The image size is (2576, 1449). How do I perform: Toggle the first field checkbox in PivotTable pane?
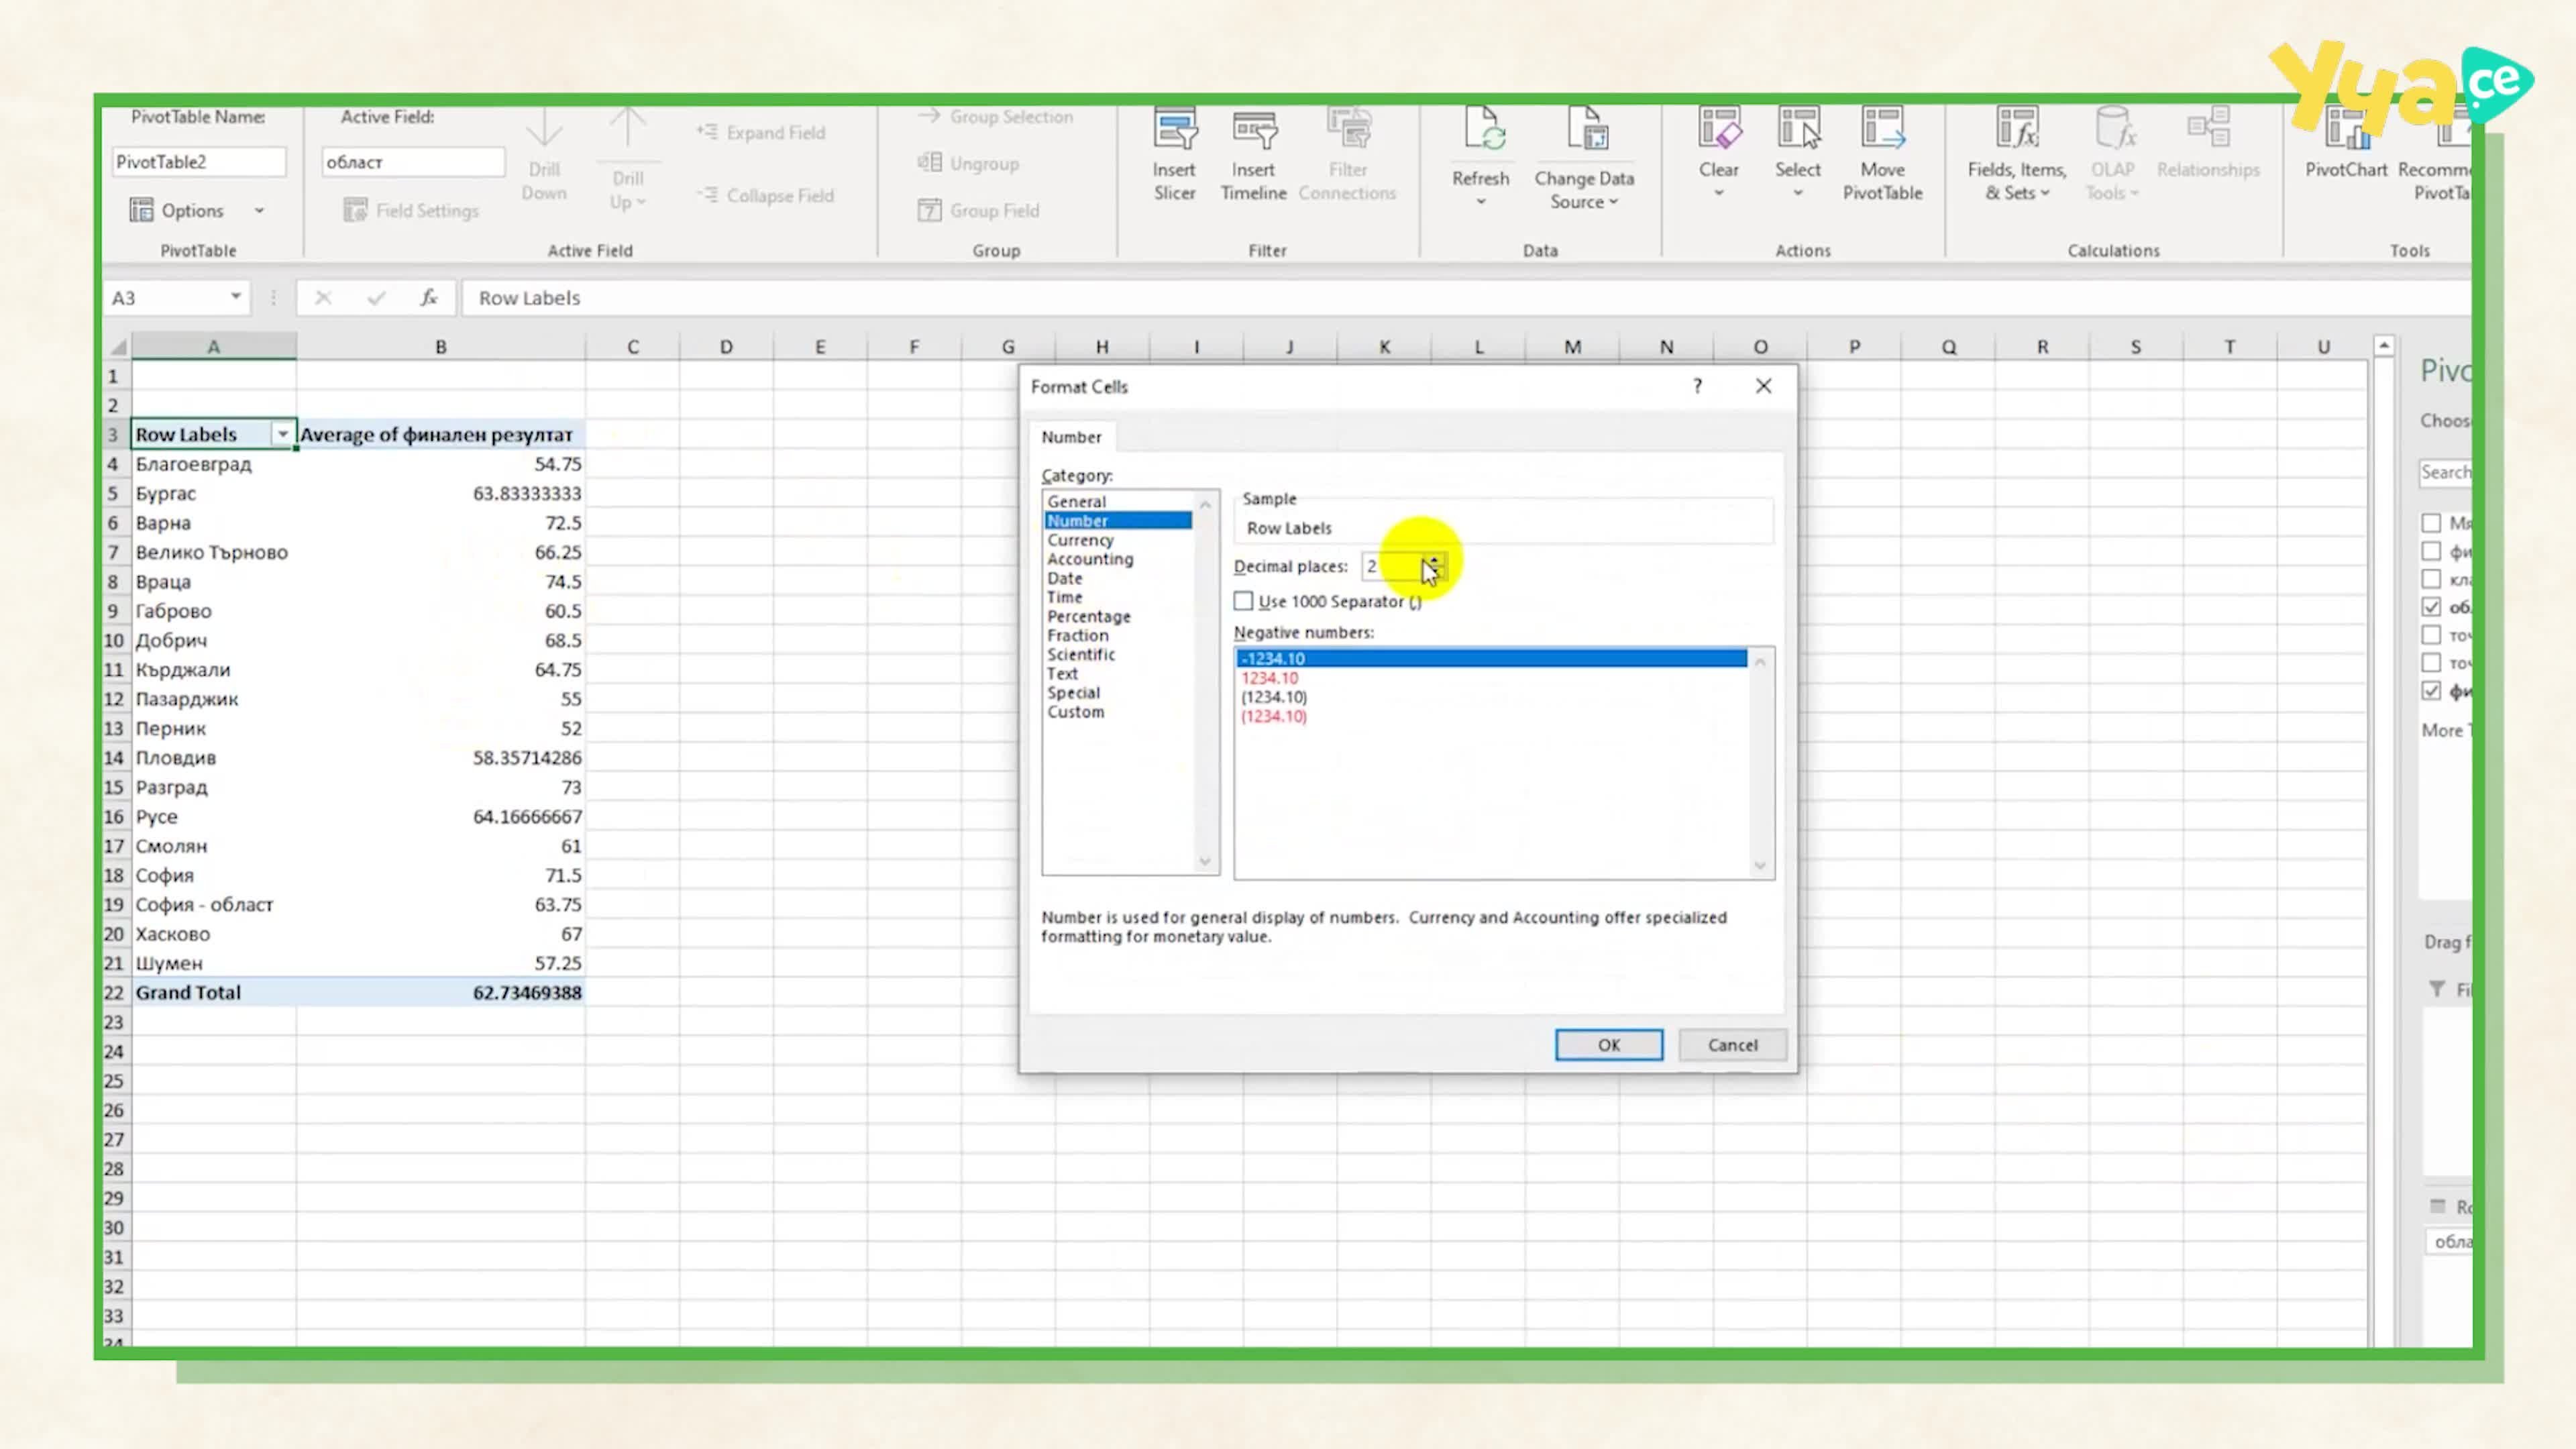point(2431,523)
